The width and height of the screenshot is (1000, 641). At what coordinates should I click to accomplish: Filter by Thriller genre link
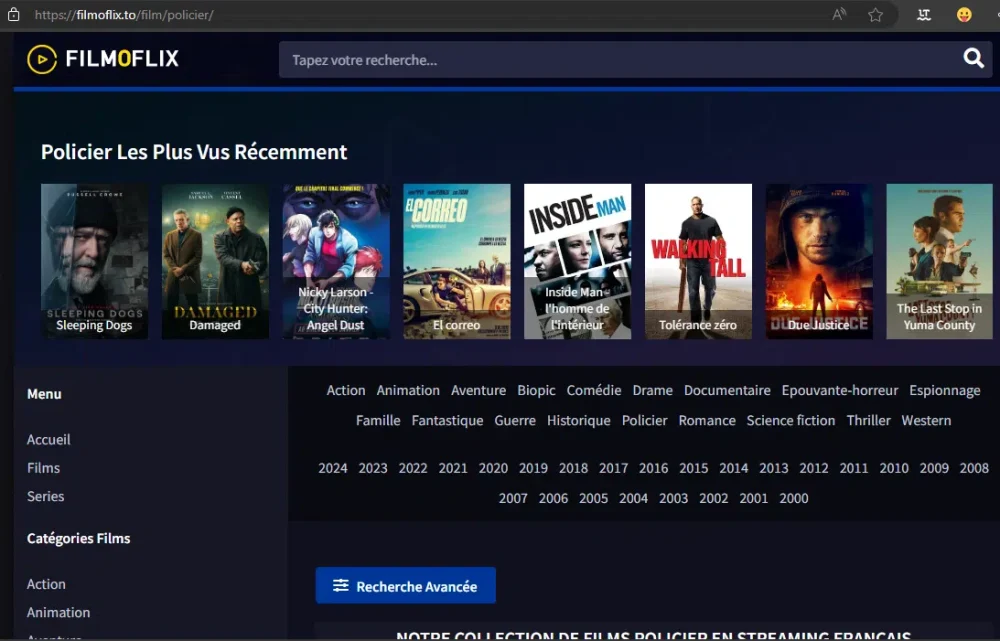point(868,420)
